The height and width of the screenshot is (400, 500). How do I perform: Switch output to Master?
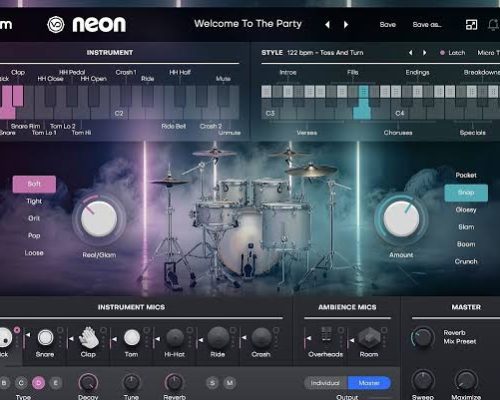[x=369, y=383]
